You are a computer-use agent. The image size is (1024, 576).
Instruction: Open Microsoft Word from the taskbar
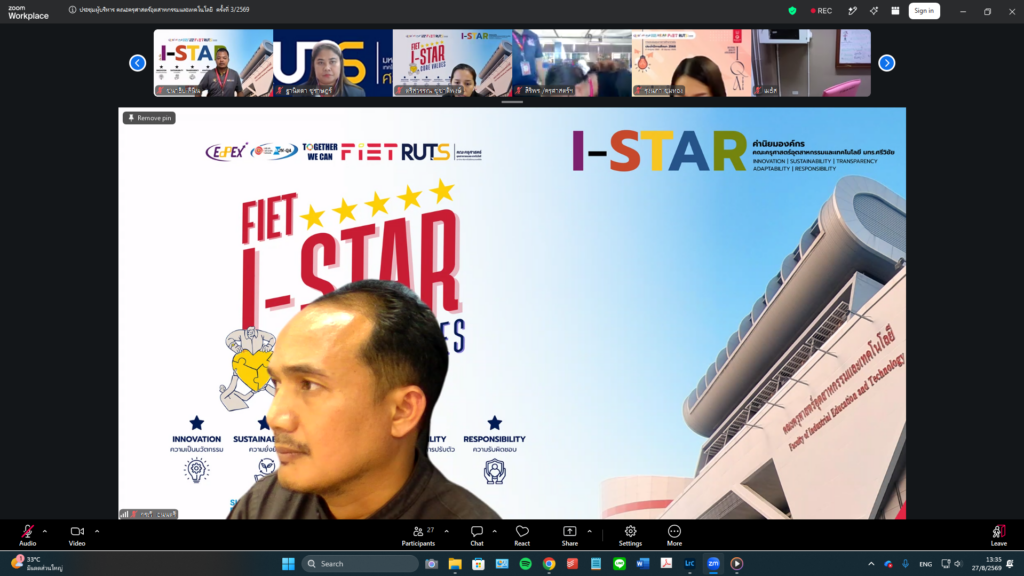pos(643,564)
